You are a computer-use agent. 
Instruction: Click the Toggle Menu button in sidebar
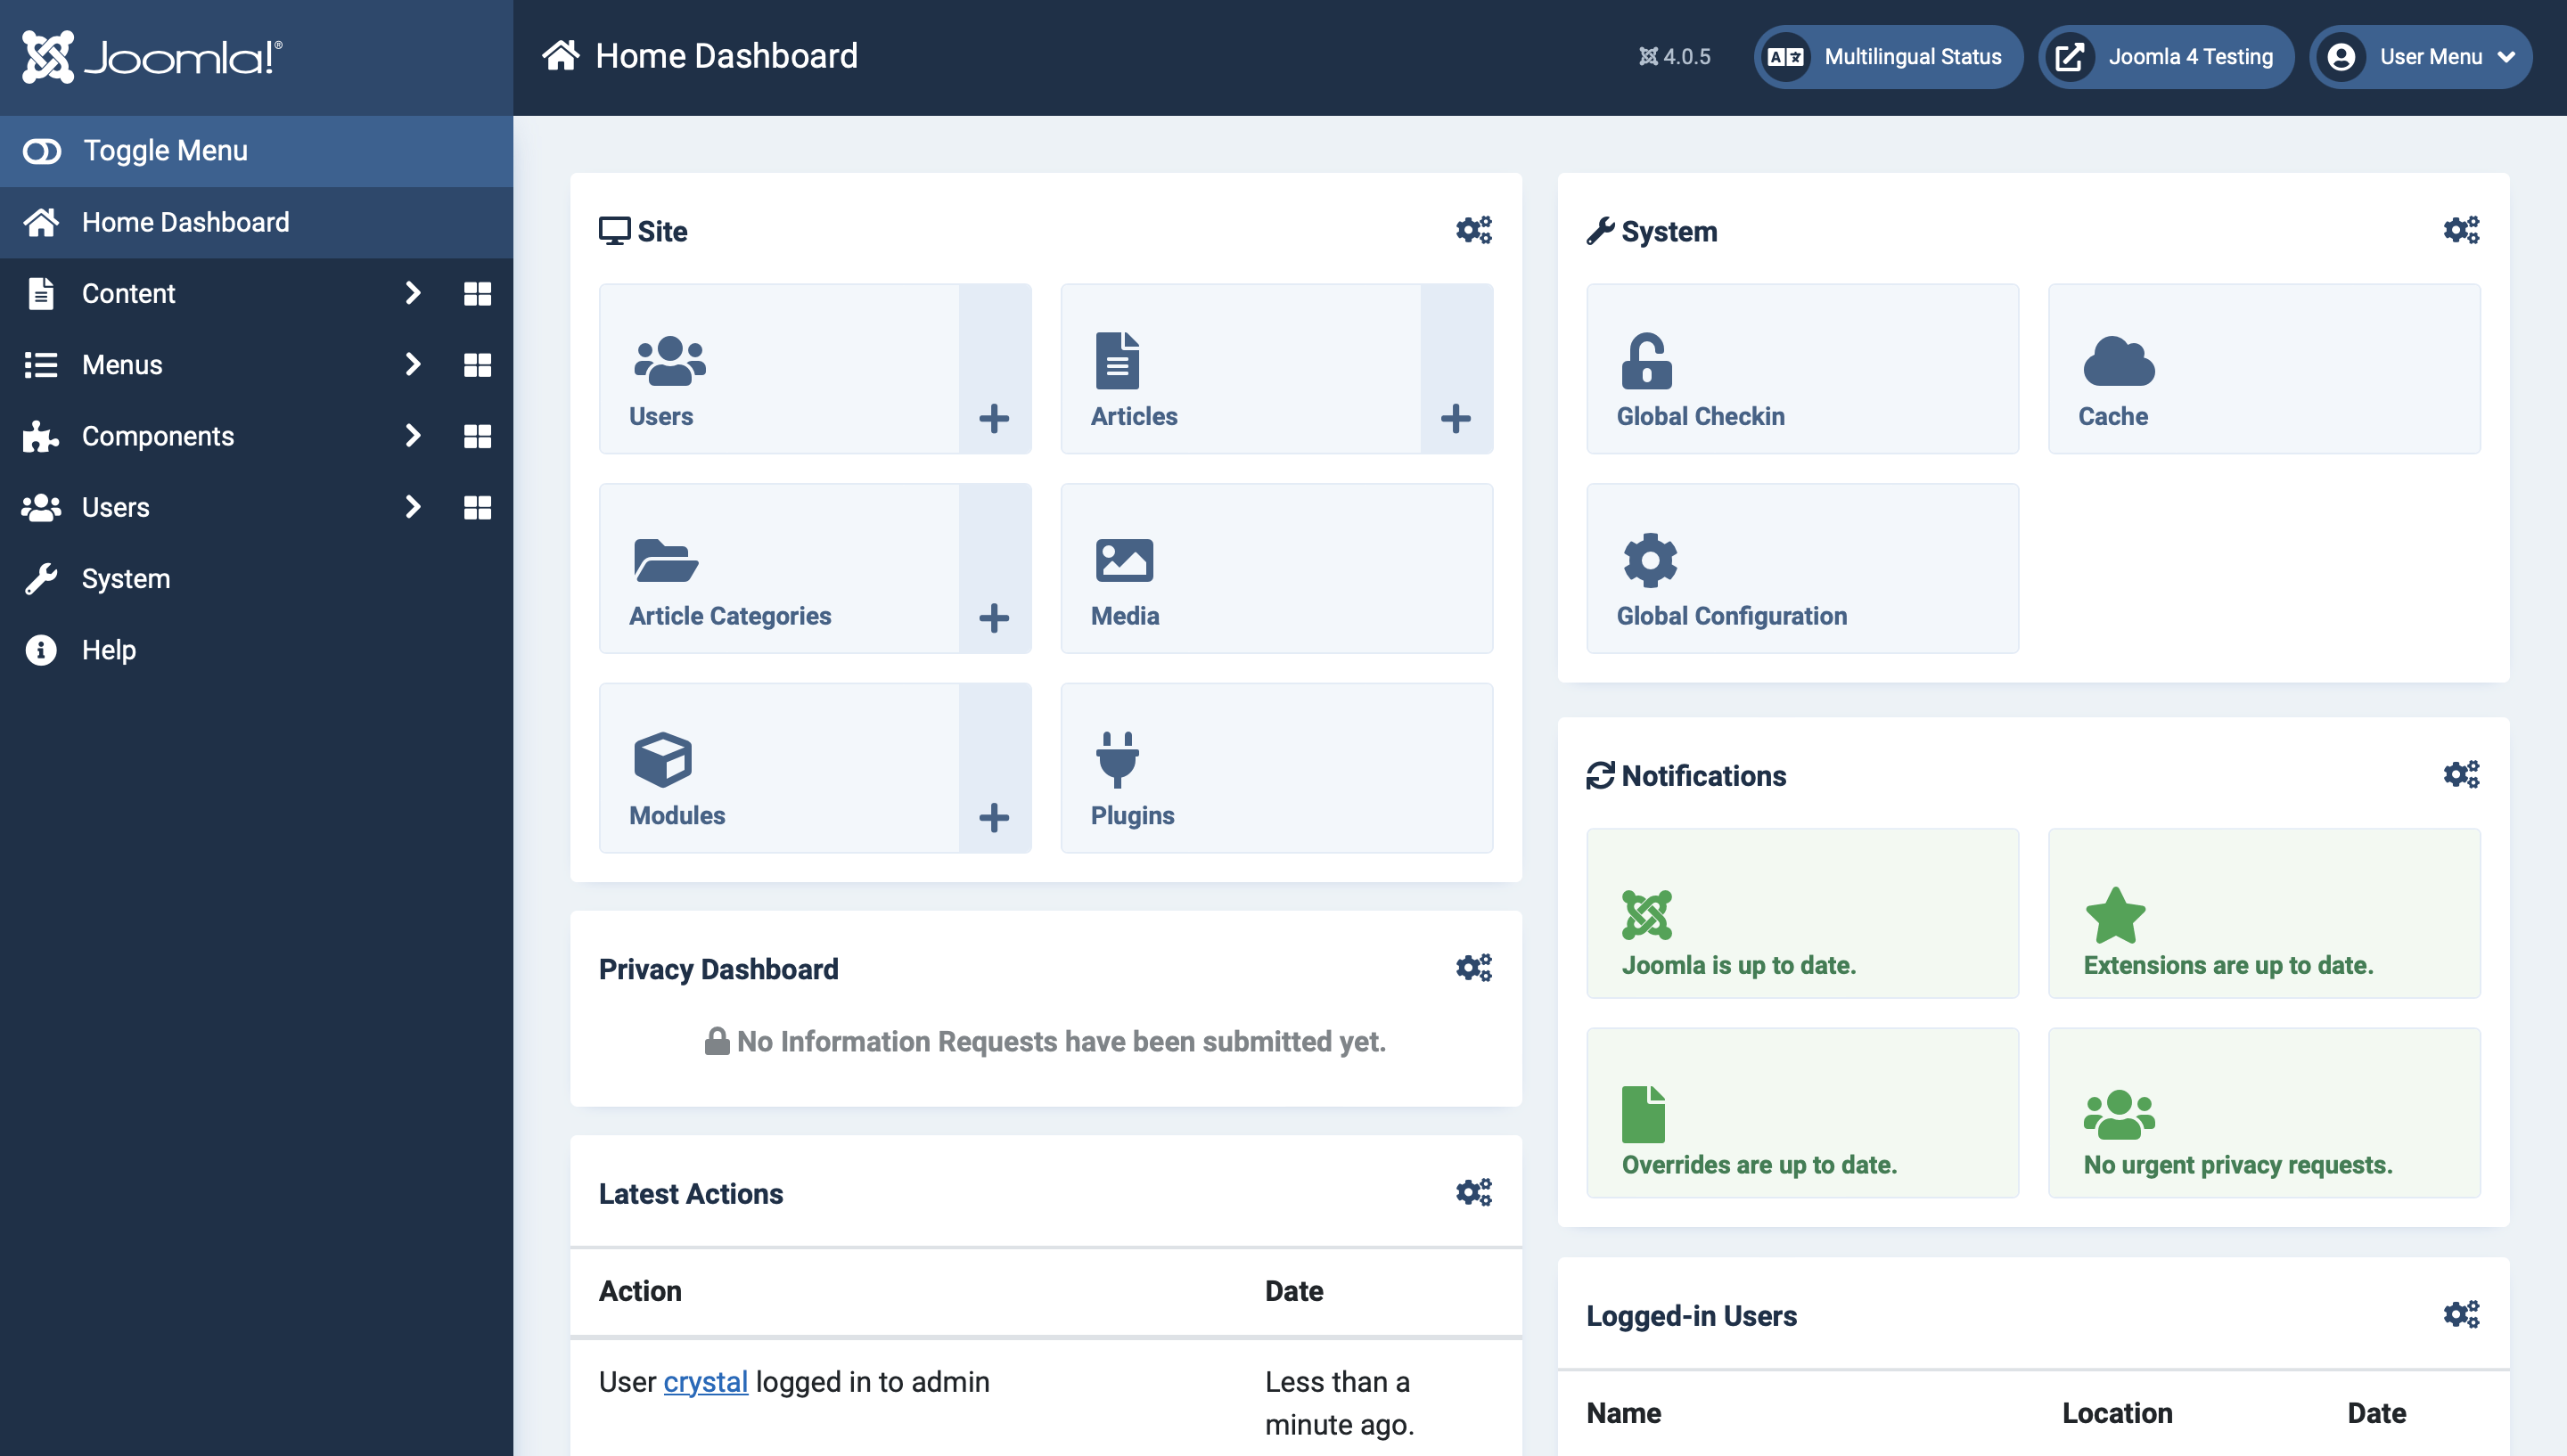(x=256, y=150)
